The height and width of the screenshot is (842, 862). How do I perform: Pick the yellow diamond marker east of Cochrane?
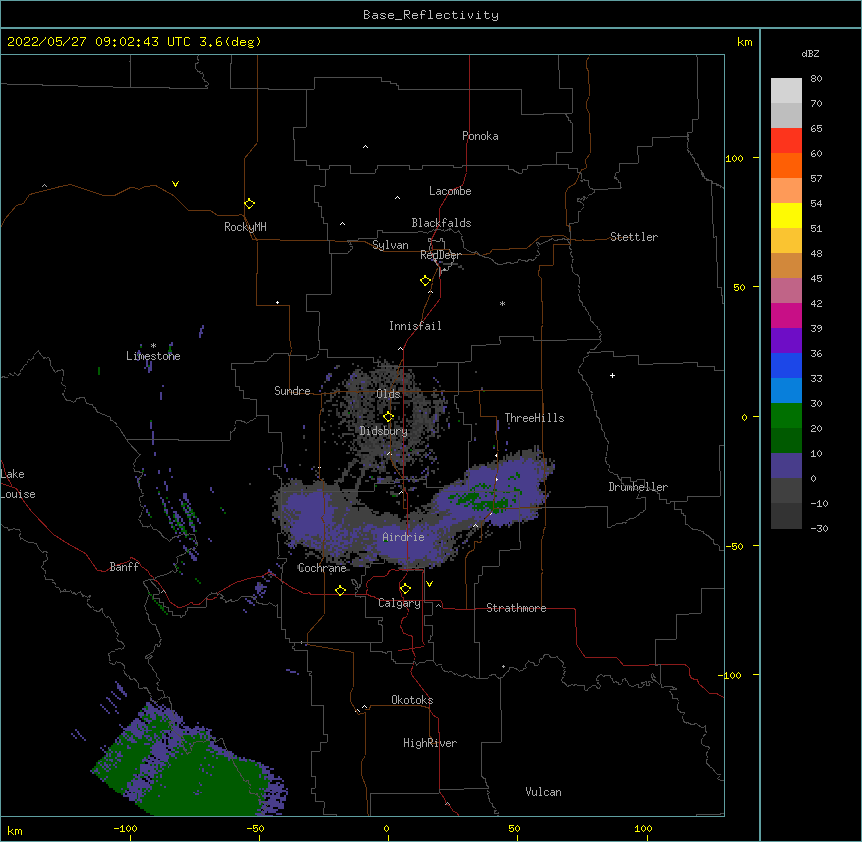[x=340, y=590]
